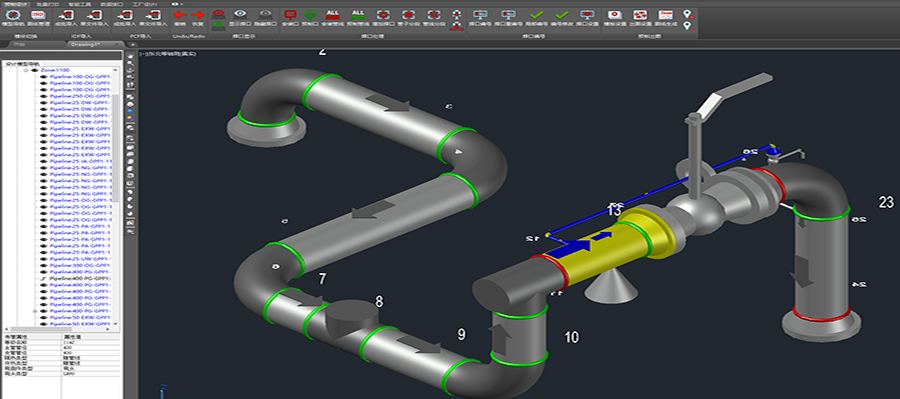Toggle visibility of the first Pipeline:100-OG entry
The height and width of the screenshot is (399, 900).
click(x=44, y=76)
